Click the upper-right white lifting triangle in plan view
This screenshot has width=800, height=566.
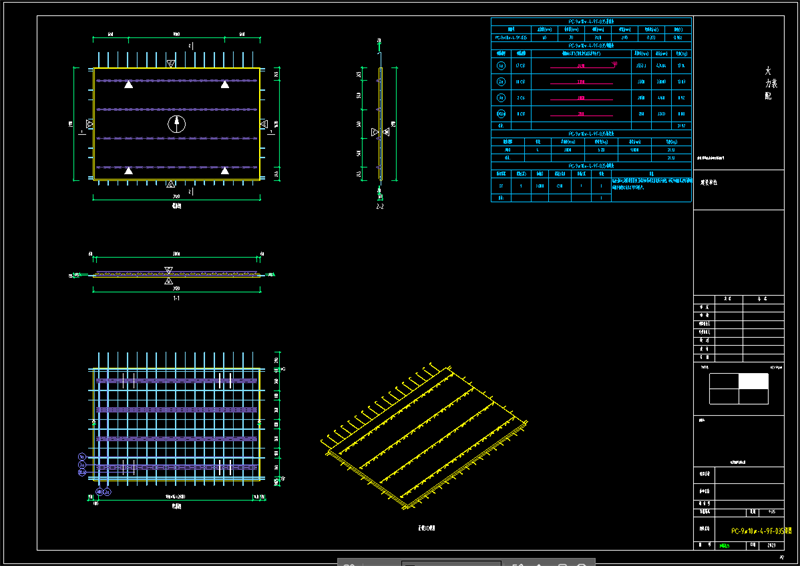(225, 85)
